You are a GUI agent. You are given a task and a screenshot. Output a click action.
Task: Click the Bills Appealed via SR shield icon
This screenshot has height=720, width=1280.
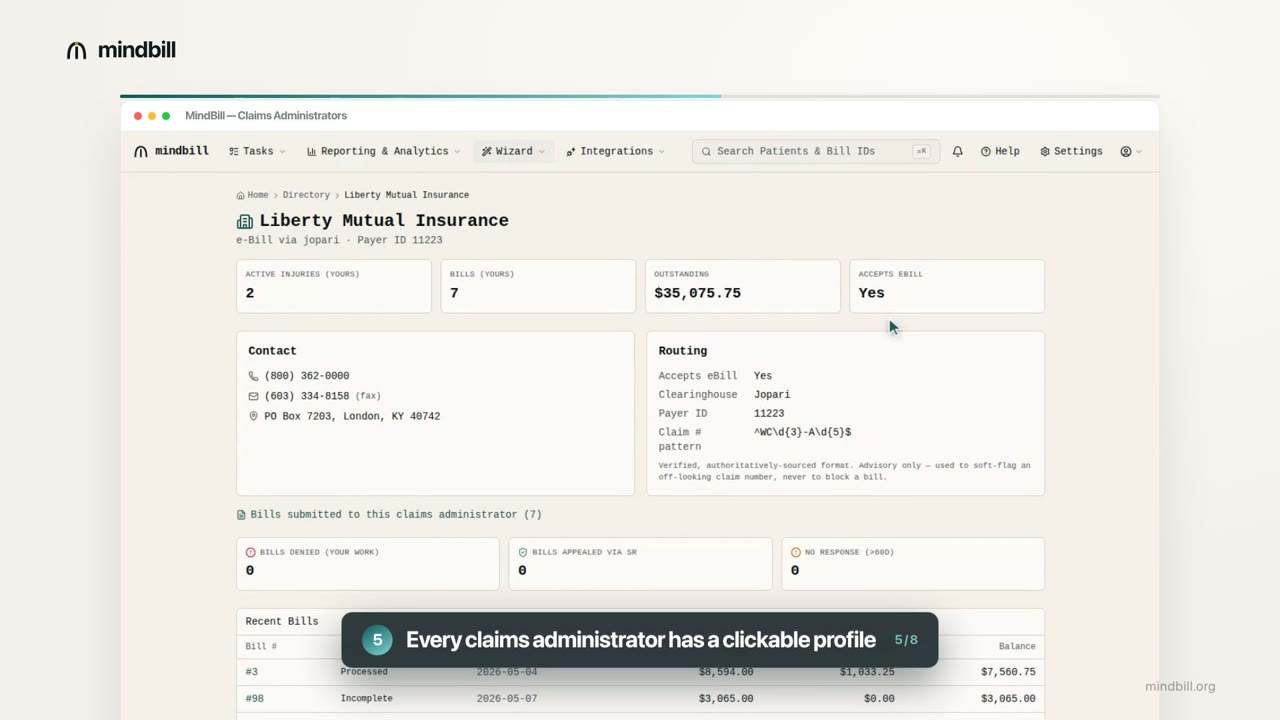point(523,552)
